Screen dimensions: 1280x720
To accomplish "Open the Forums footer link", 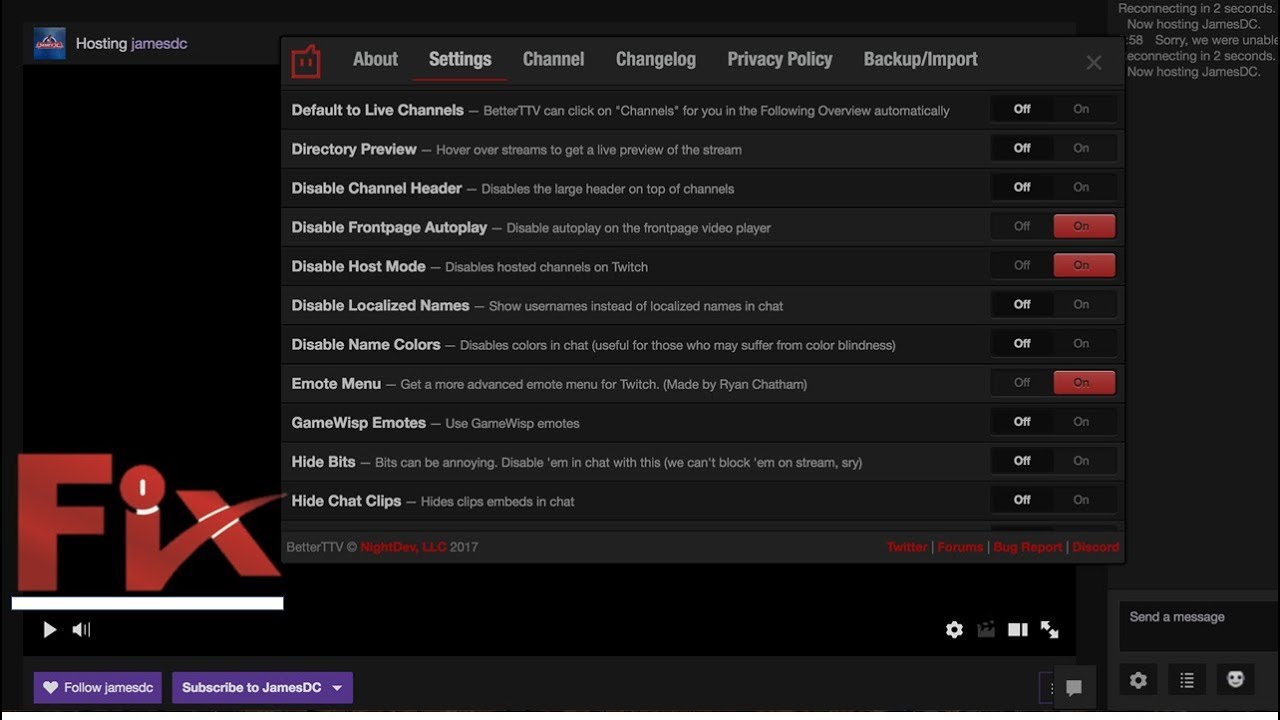I will 960,547.
